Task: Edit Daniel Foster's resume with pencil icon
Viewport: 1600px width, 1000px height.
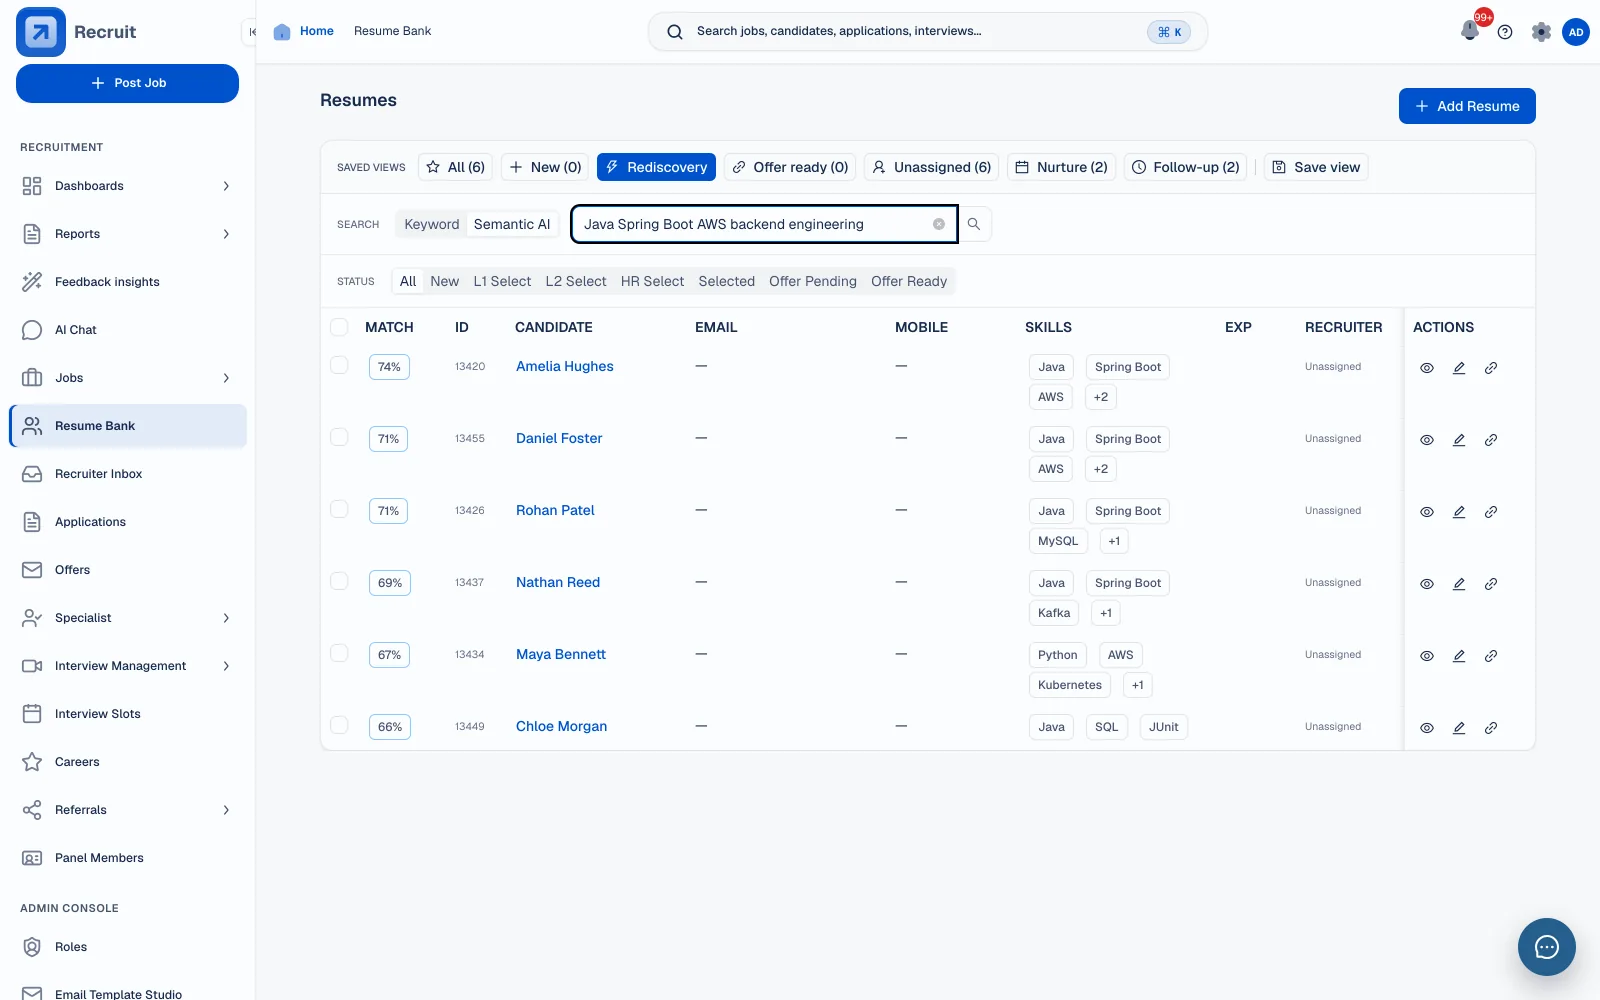Action: coord(1459,440)
